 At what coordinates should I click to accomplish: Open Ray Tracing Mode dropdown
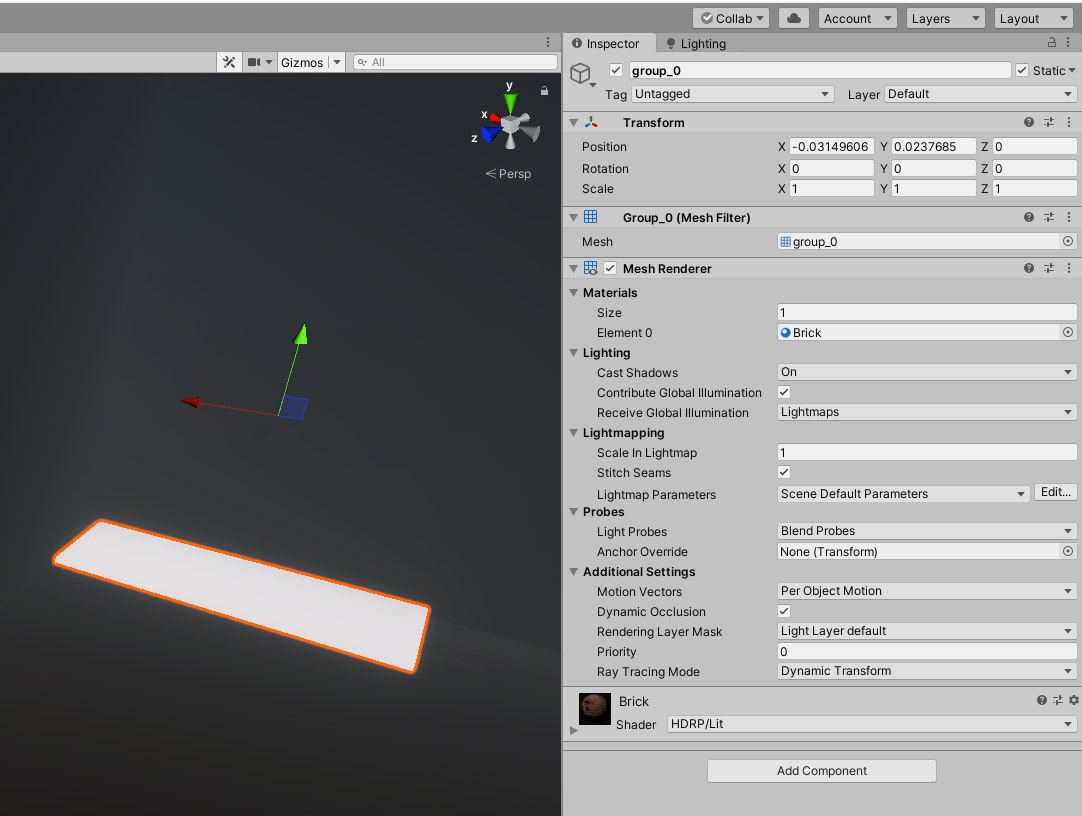pos(927,671)
